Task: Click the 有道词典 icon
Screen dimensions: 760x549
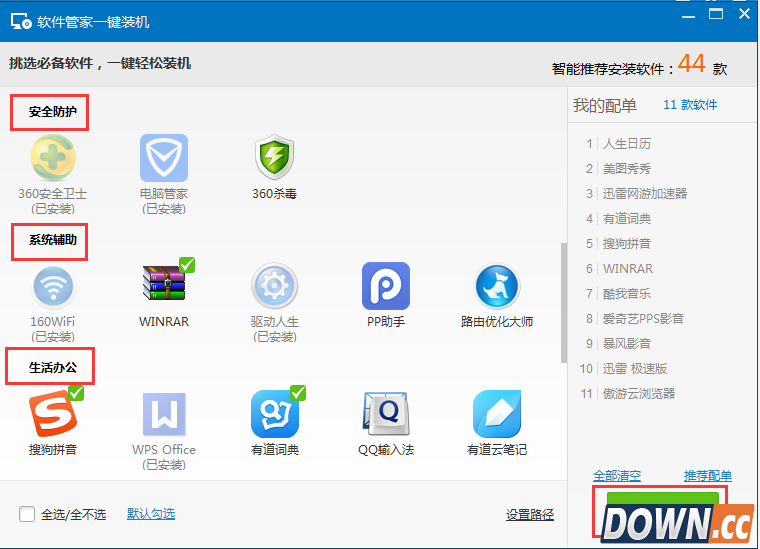Action: [275, 414]
